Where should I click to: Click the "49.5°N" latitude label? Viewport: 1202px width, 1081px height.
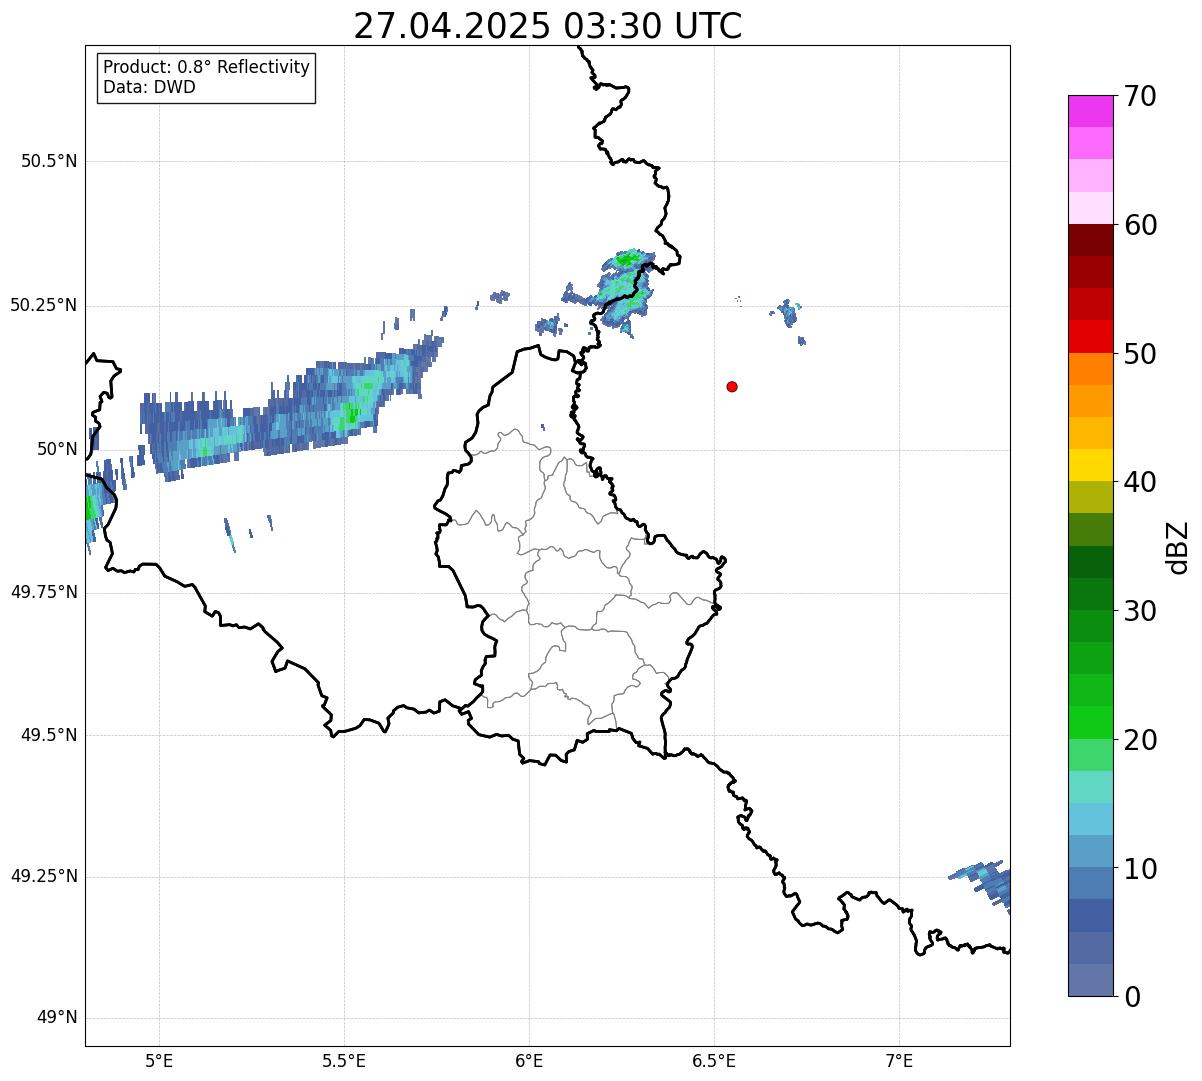click(49, 735)
